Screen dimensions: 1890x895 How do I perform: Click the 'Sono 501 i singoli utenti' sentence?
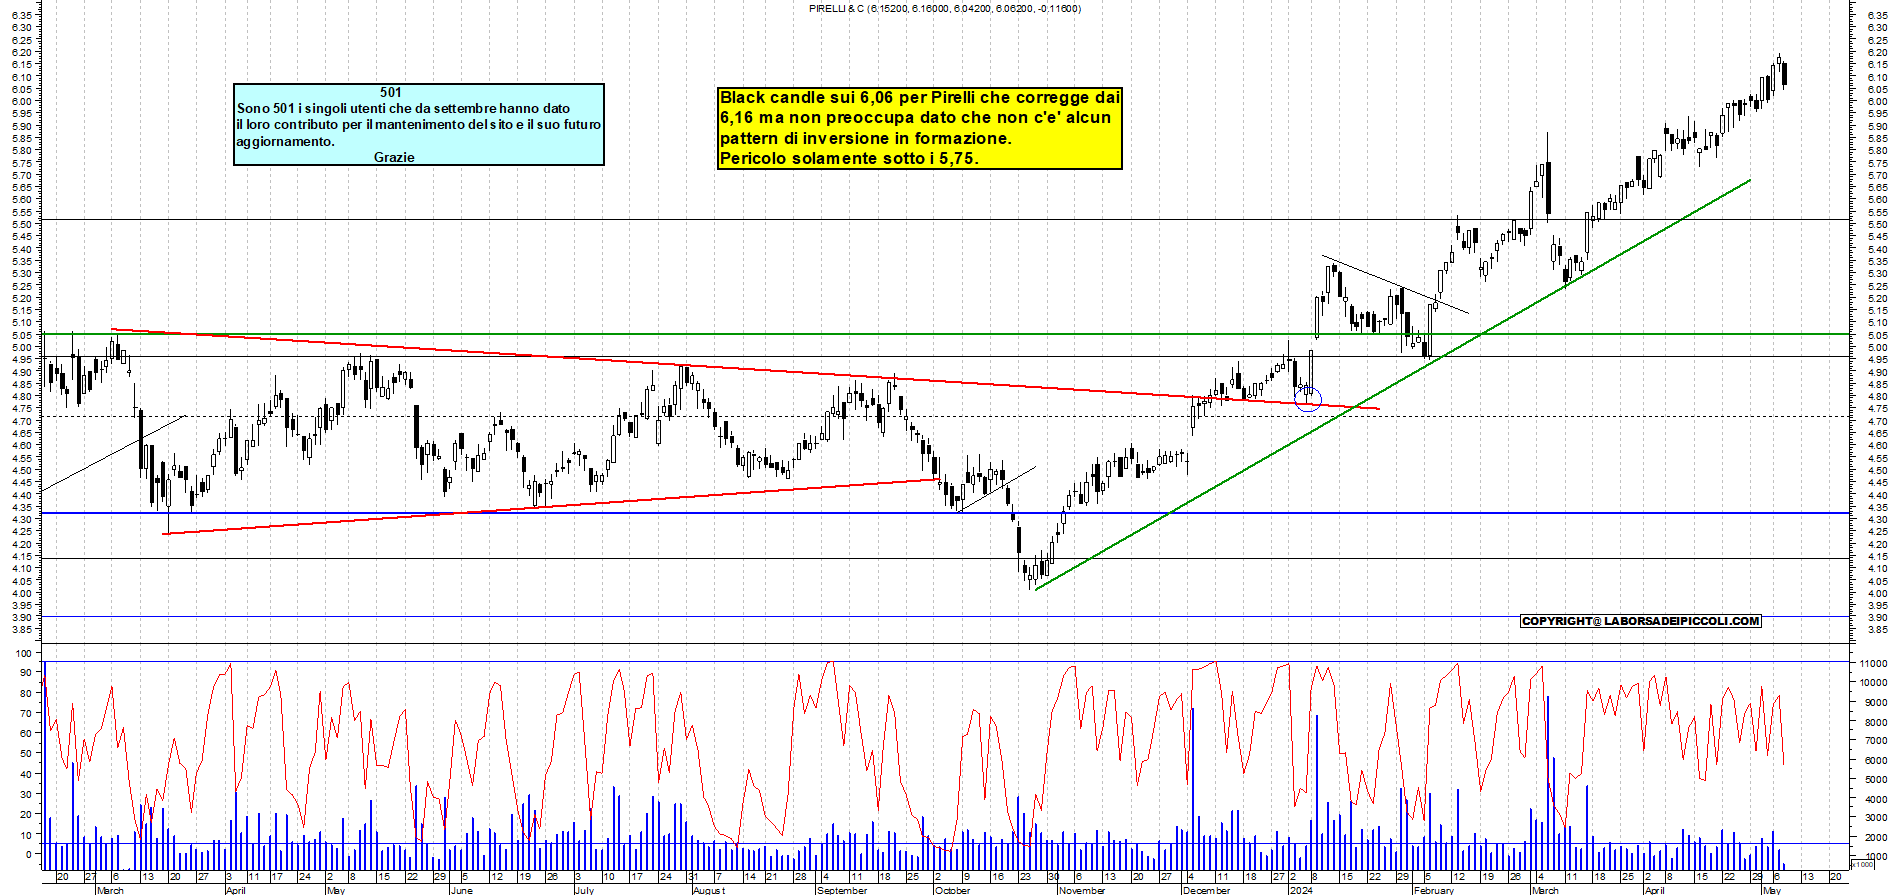pyautogui.click(x=403, y=108)
